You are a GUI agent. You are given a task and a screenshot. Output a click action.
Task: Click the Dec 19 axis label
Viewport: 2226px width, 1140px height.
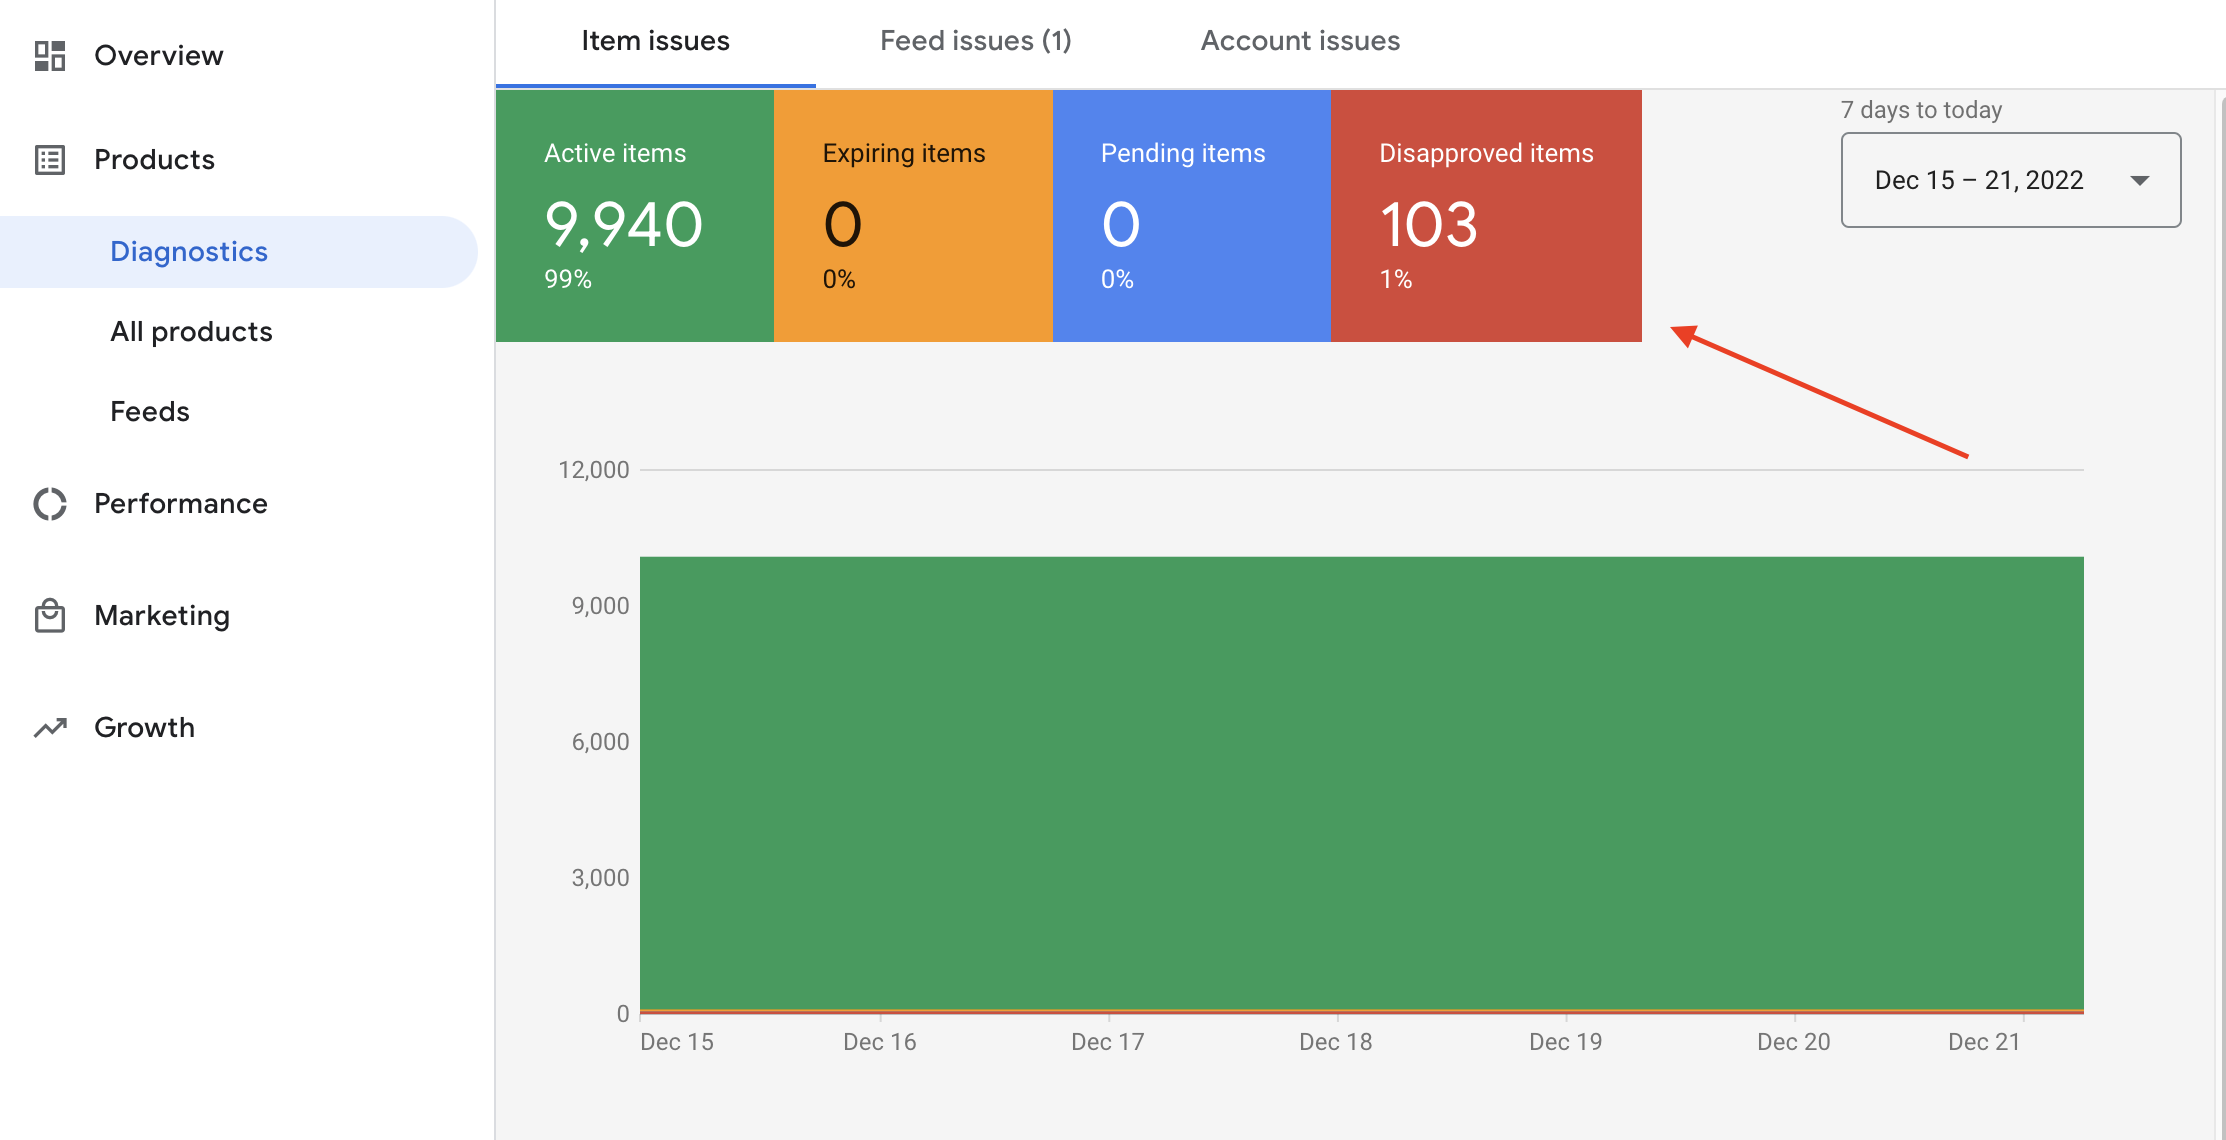tap(1566, 1042)
